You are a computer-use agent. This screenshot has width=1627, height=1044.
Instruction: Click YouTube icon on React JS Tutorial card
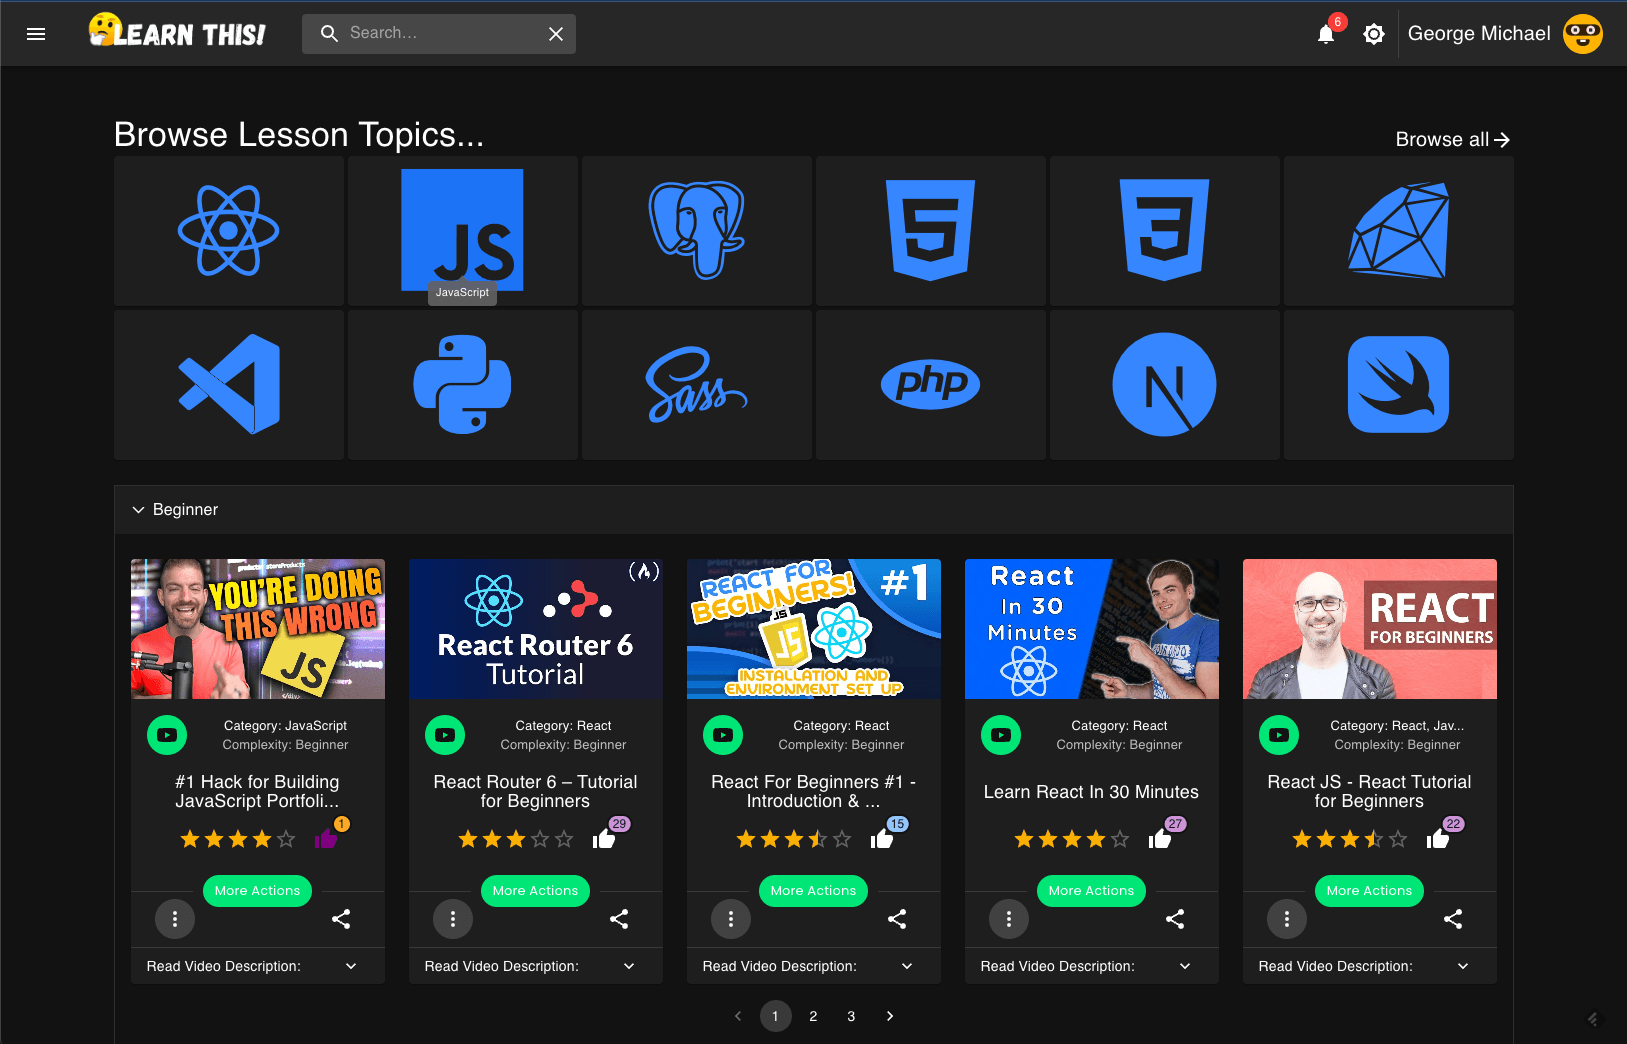pyautogui.click(x=1279, y=735)
